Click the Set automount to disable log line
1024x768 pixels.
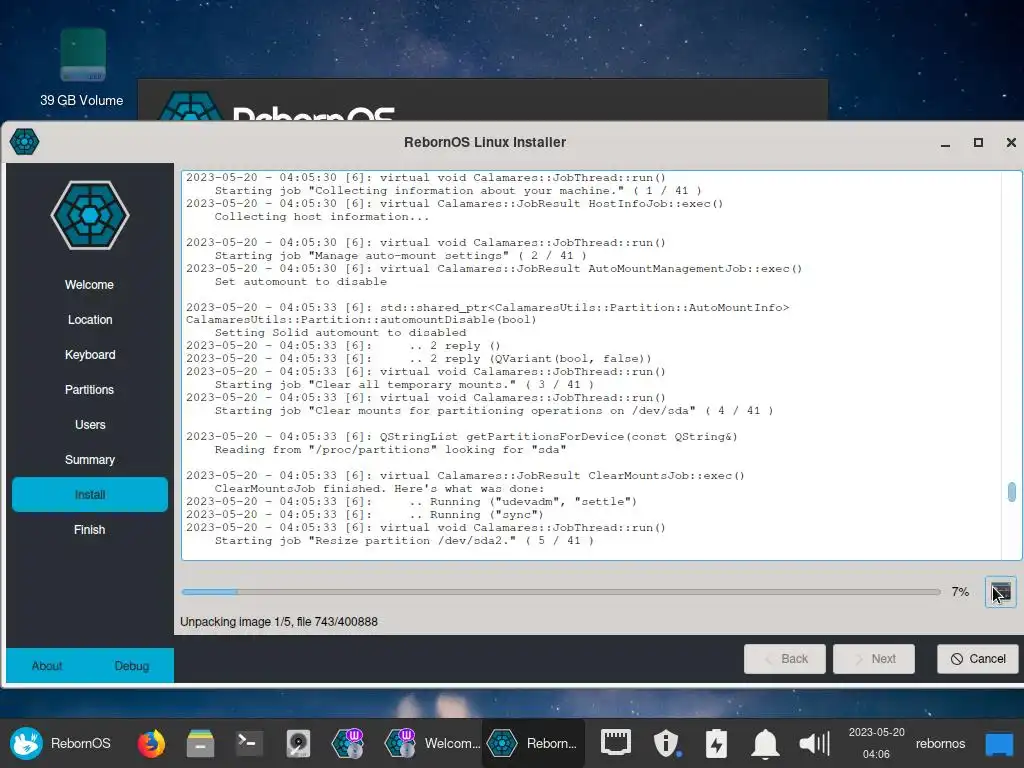[x=300, y=281]
